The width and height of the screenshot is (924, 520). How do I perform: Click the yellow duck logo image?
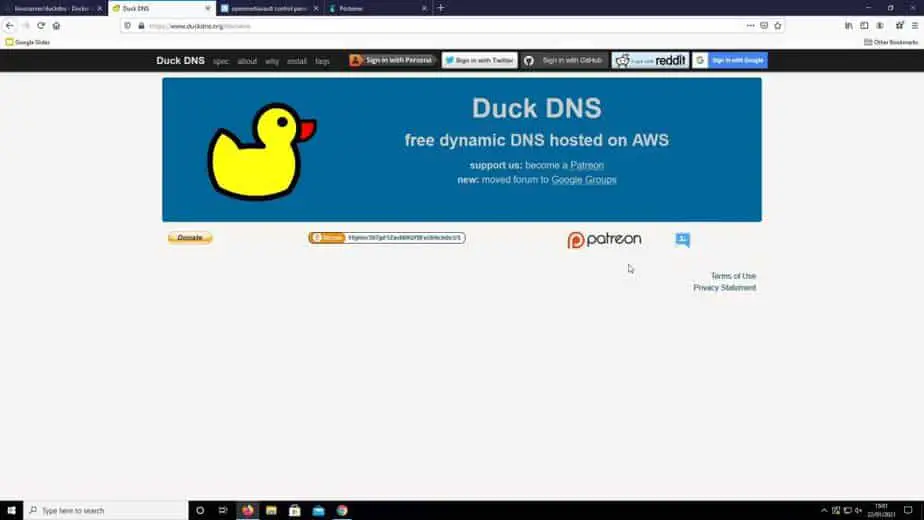click(260, 152)
